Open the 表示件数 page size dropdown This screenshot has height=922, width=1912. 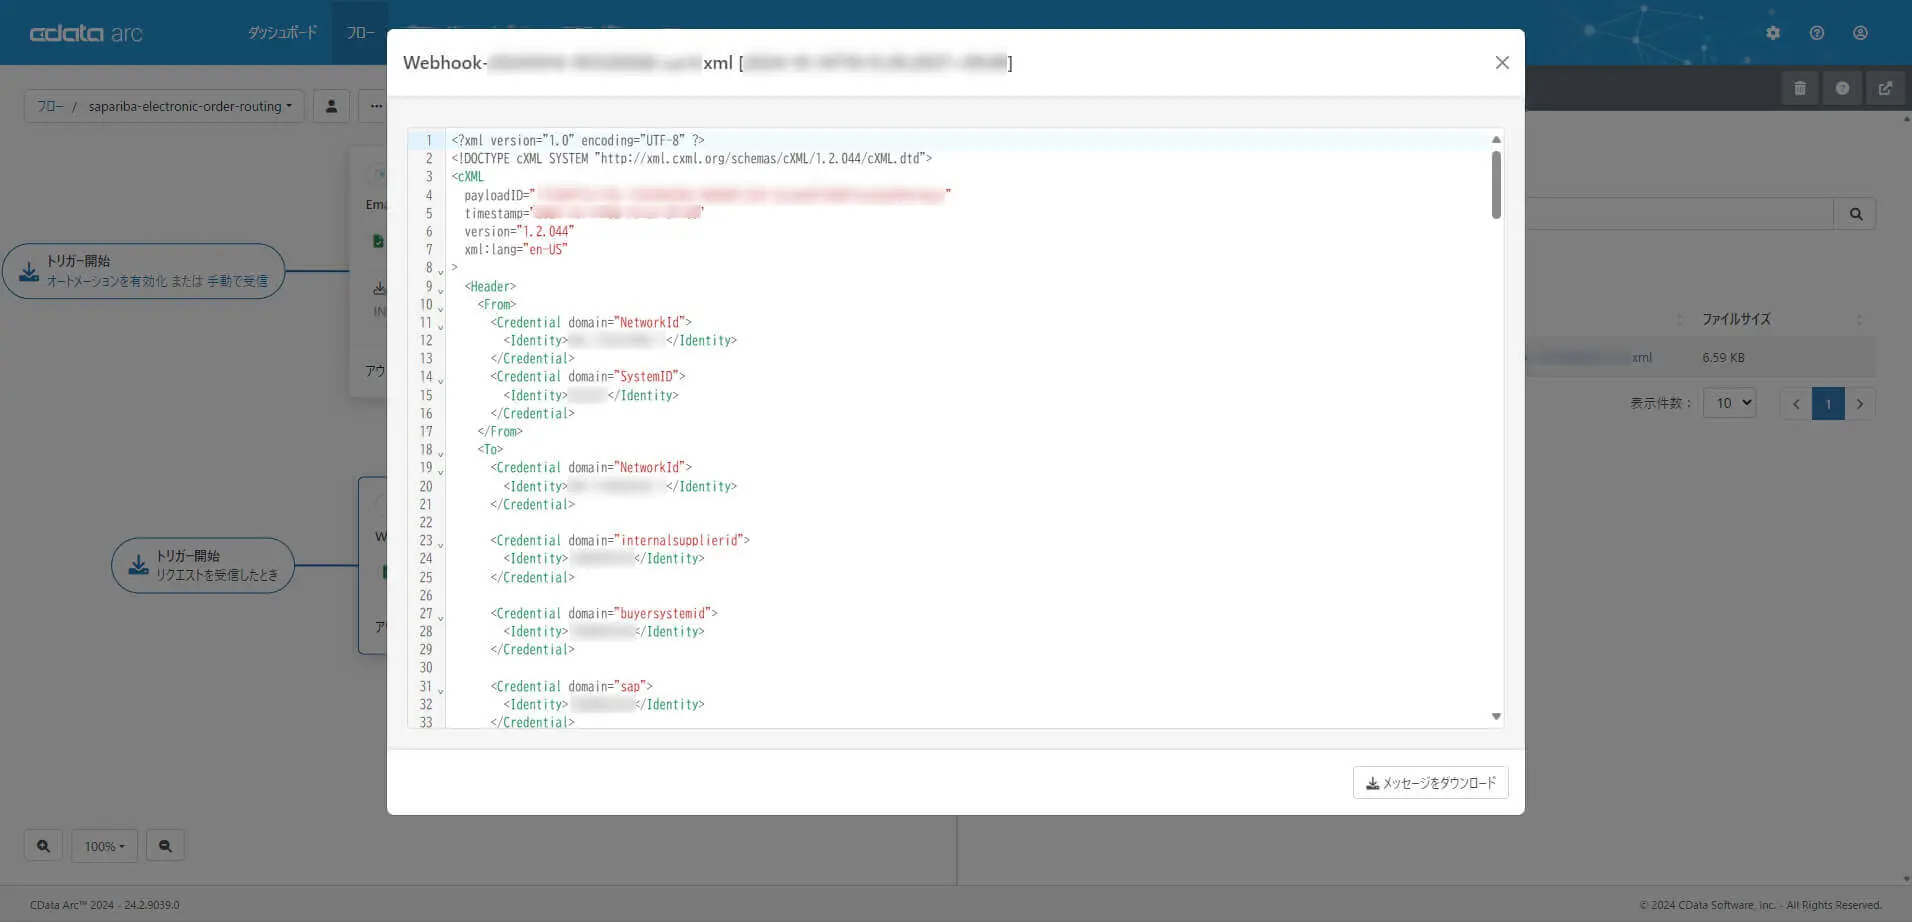[1729, 403]
